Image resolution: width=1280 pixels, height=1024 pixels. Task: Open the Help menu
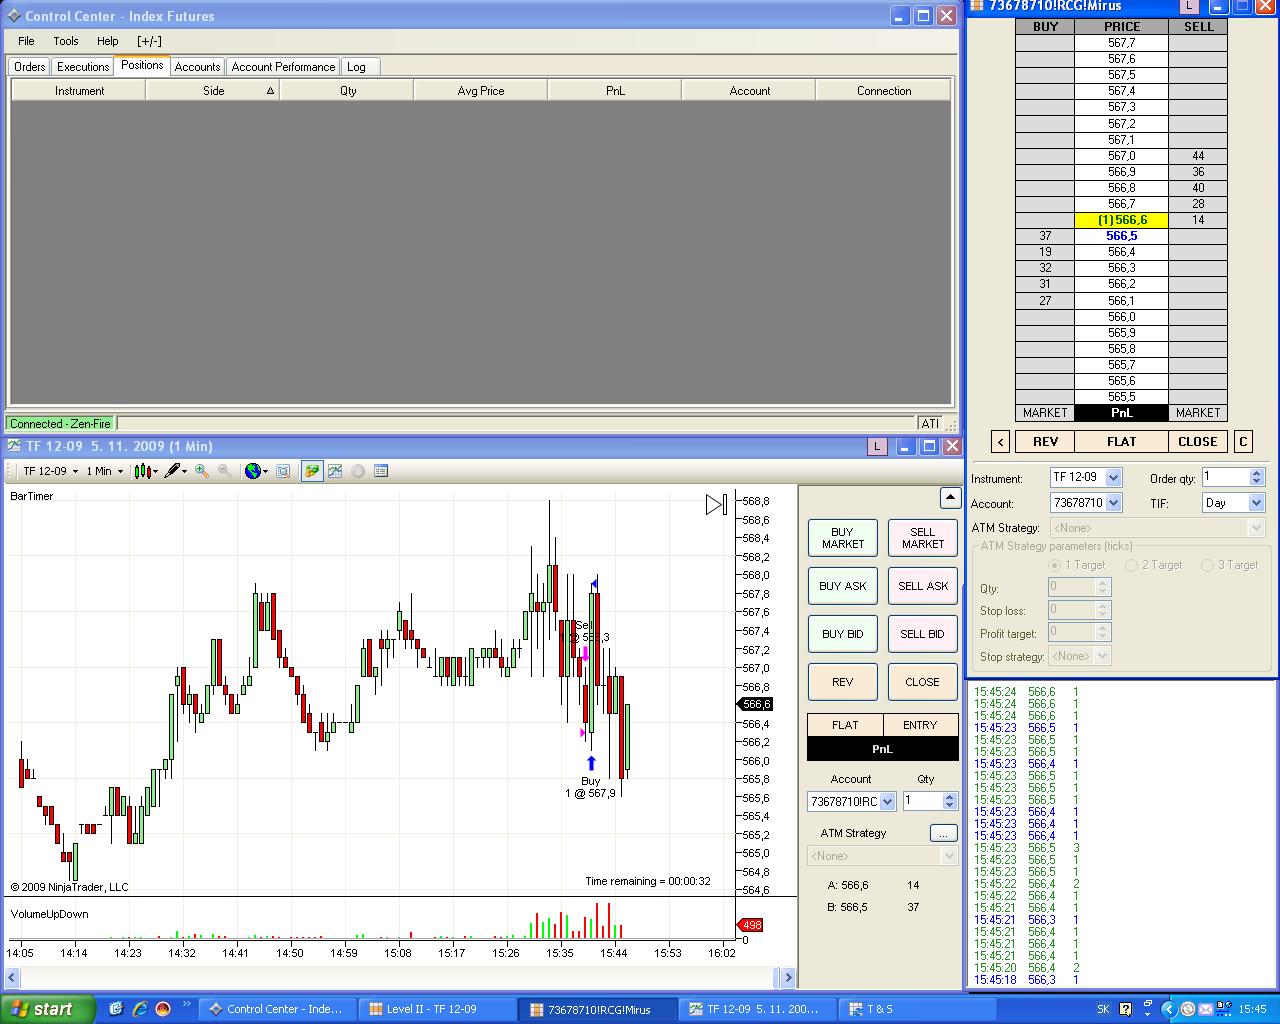tap(108, 41)
